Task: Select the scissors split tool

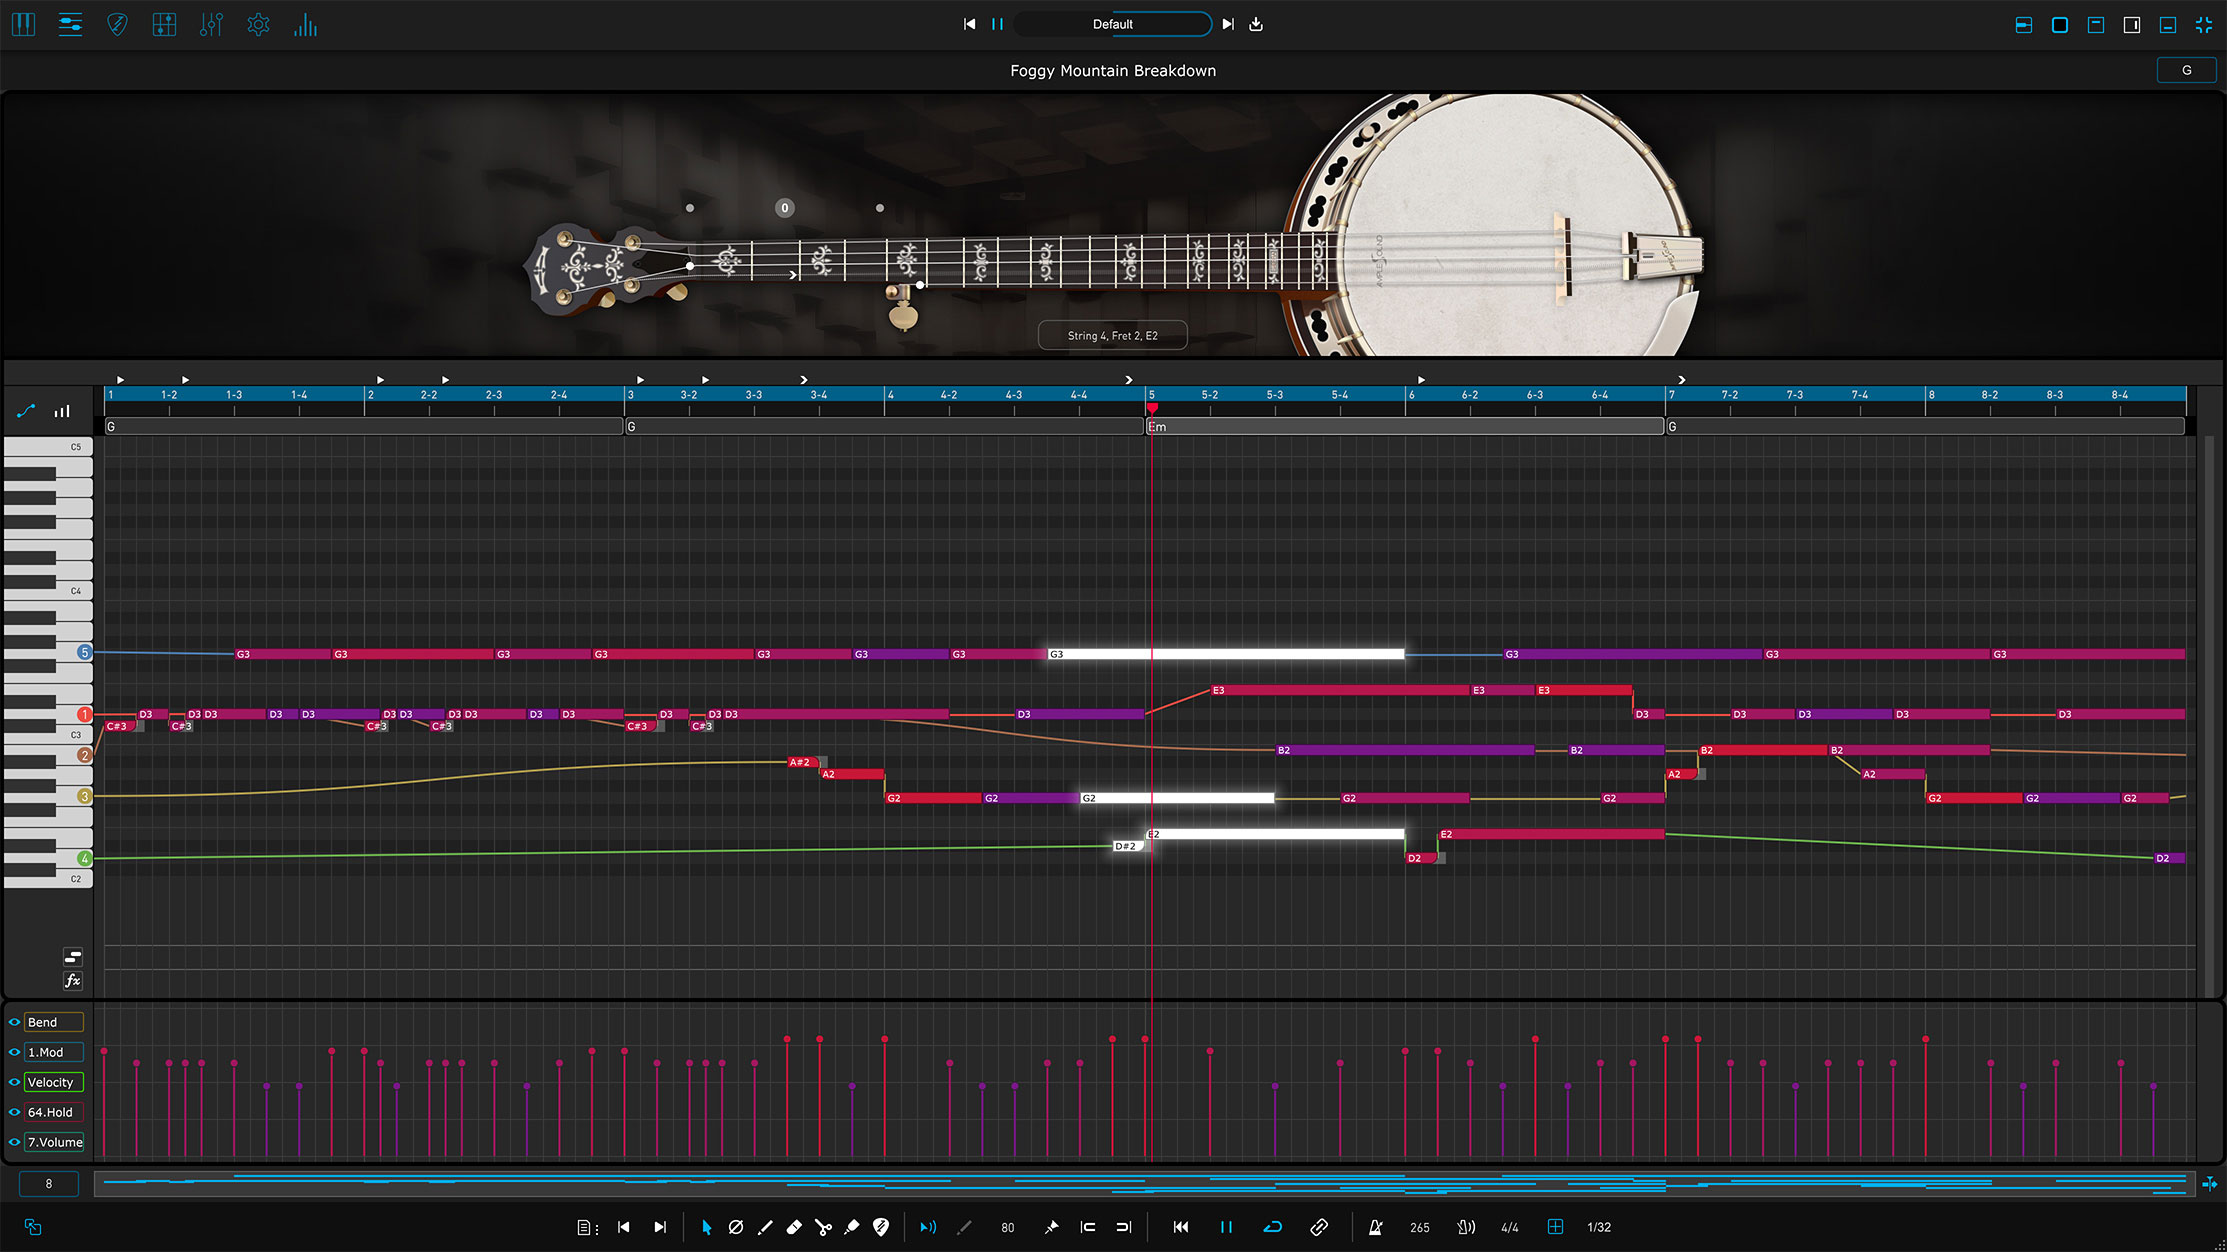Action: pyautogui.click(x=823, y=1227)
